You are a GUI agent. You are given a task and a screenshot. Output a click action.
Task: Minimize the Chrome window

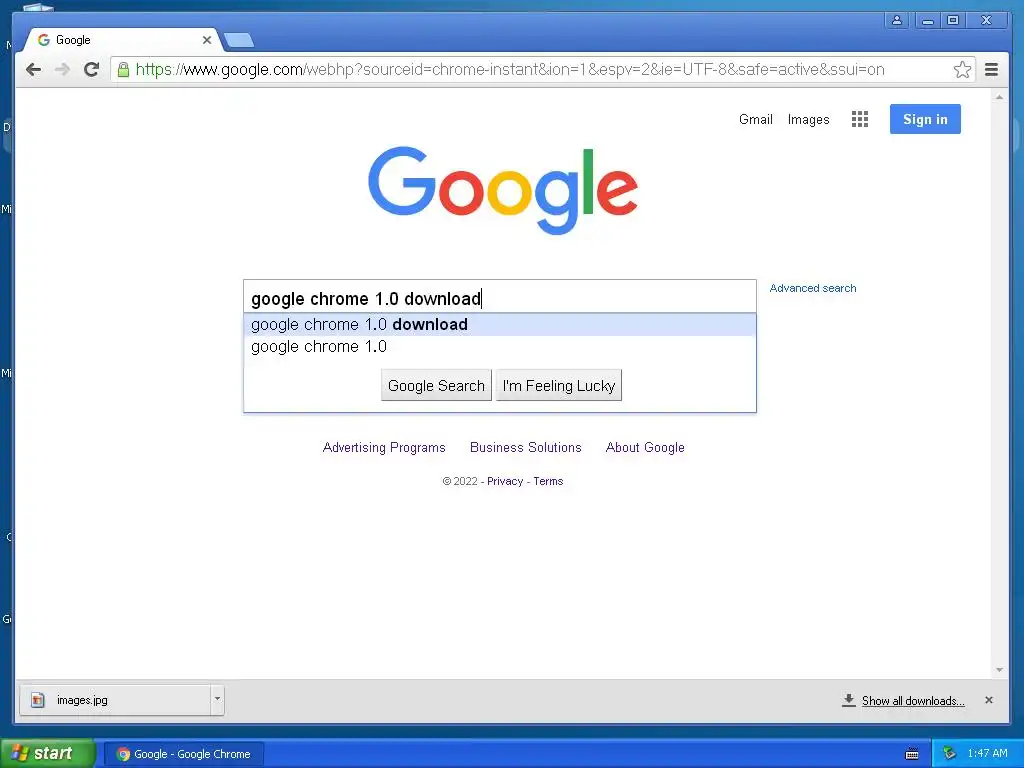(927, 20)
